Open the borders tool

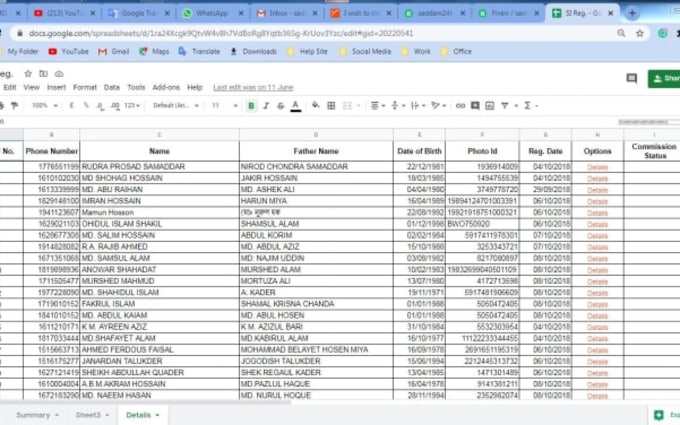click(x=331, y=105)
